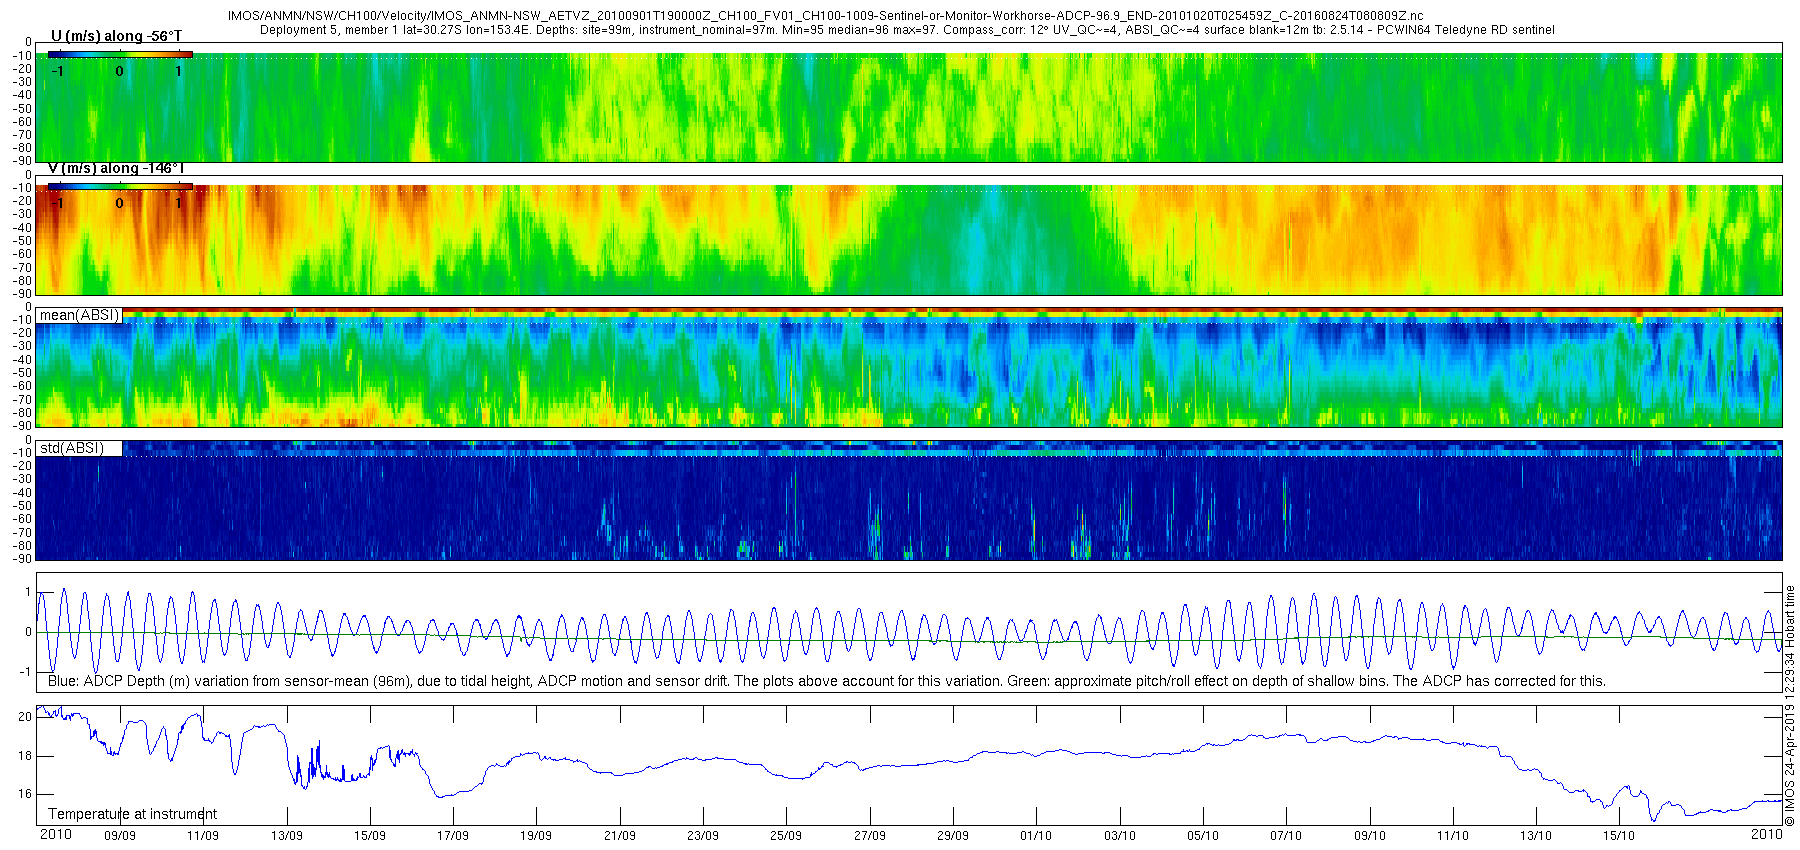This screenshot has height=850, width=1800.
Task: Select the 'Deployment 5, member 1' subtitle line
Action: coord(907,30)
